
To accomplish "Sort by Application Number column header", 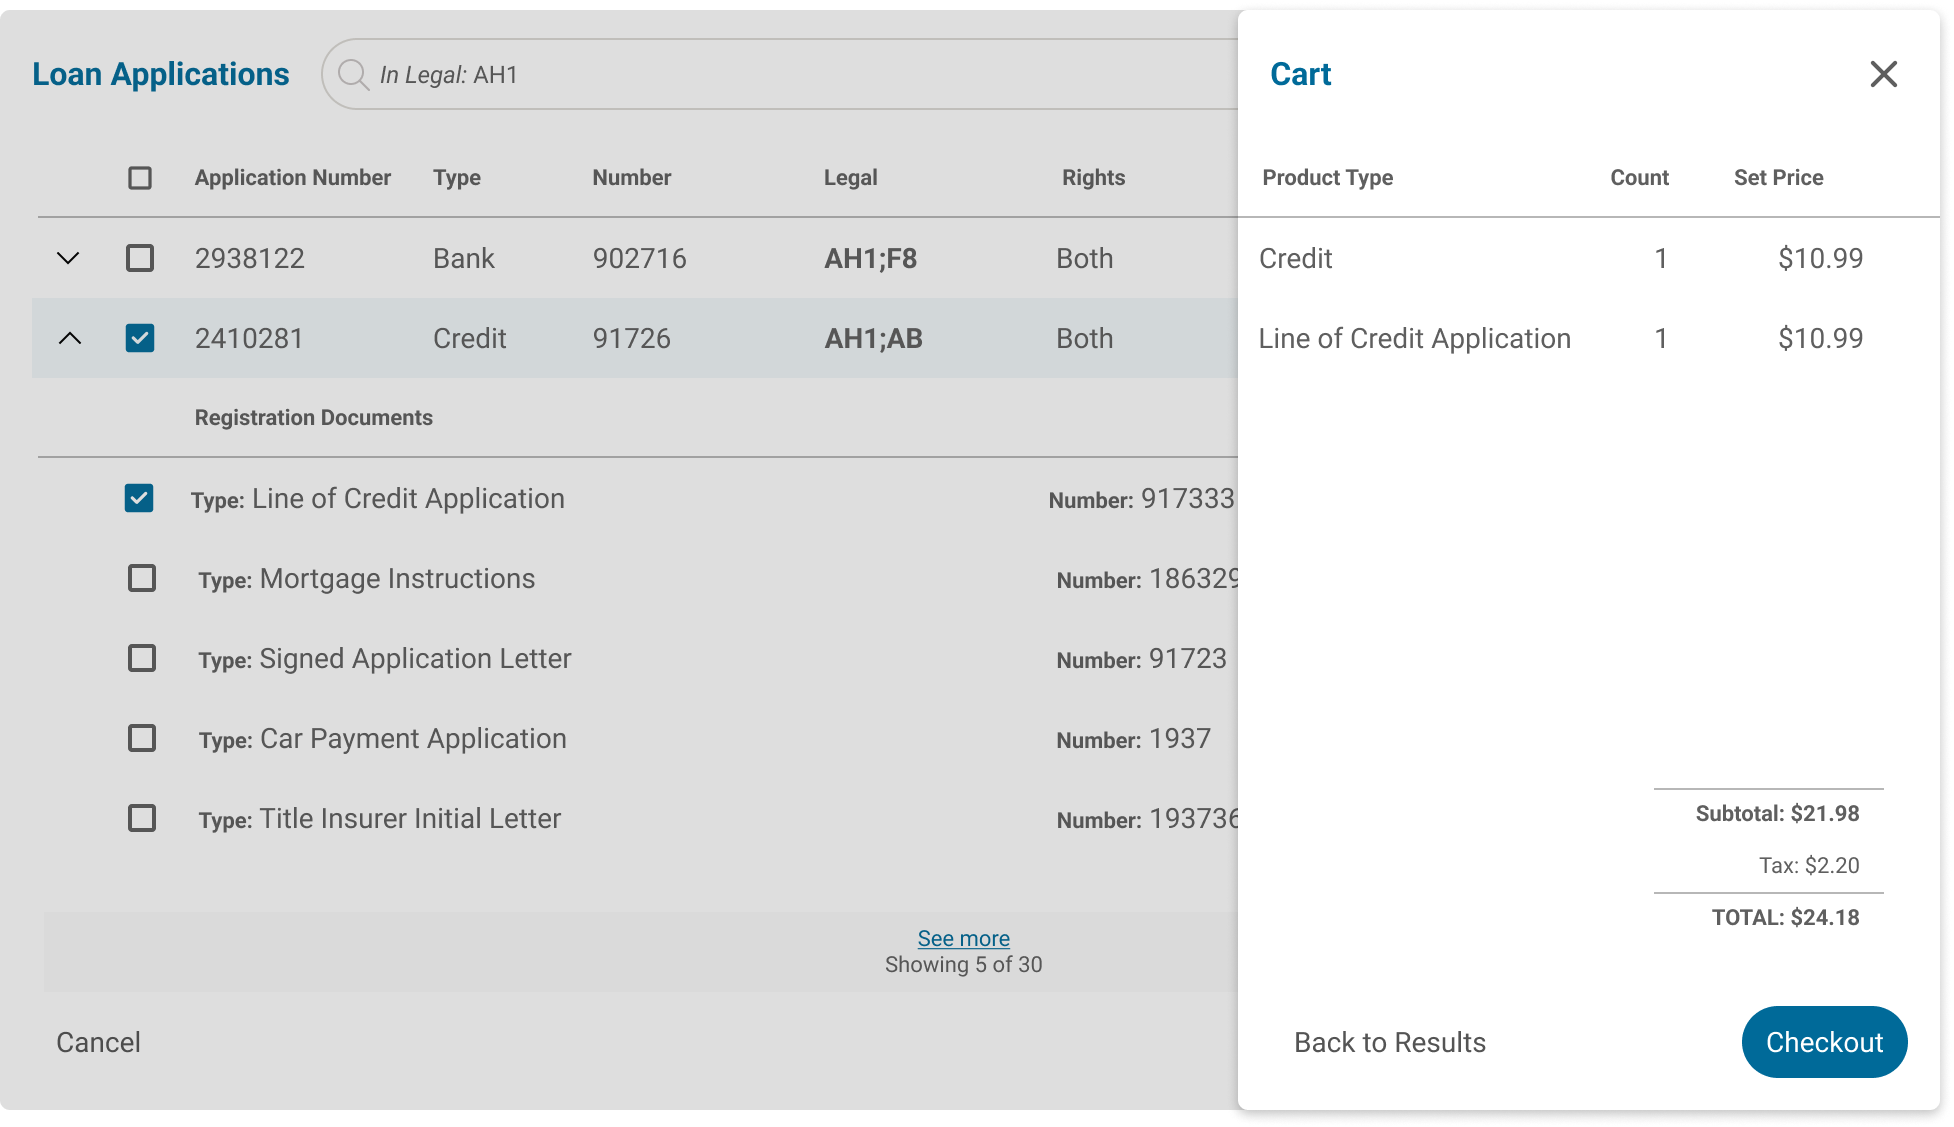I will tap(292, 178).
